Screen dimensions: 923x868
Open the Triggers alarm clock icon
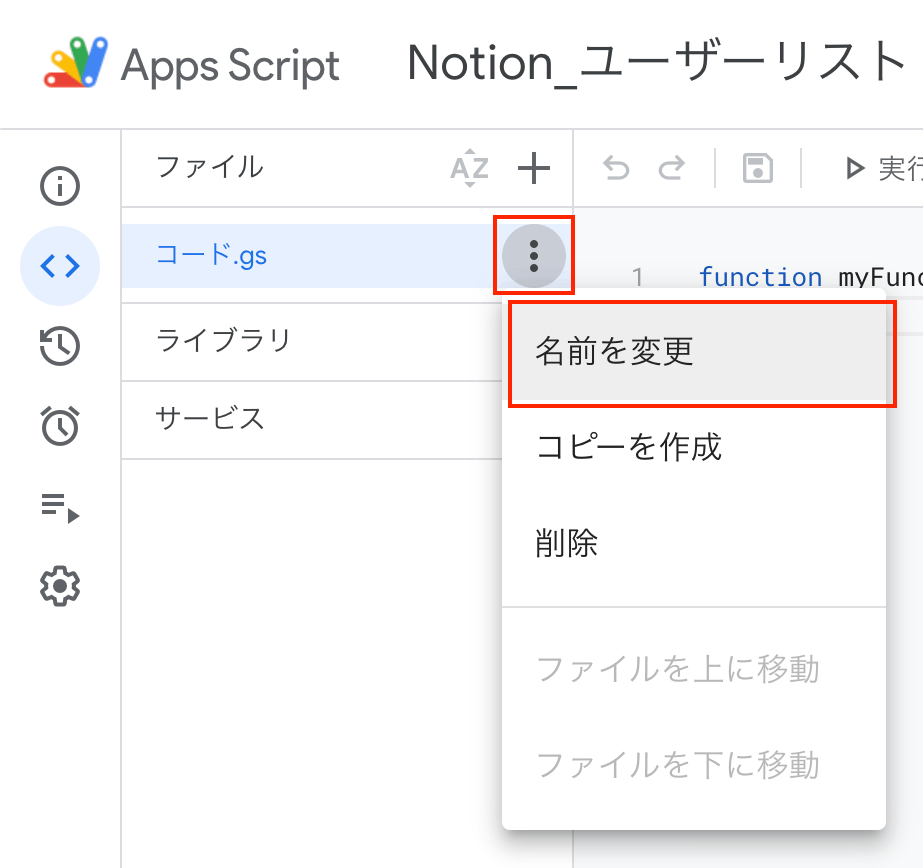59,425
